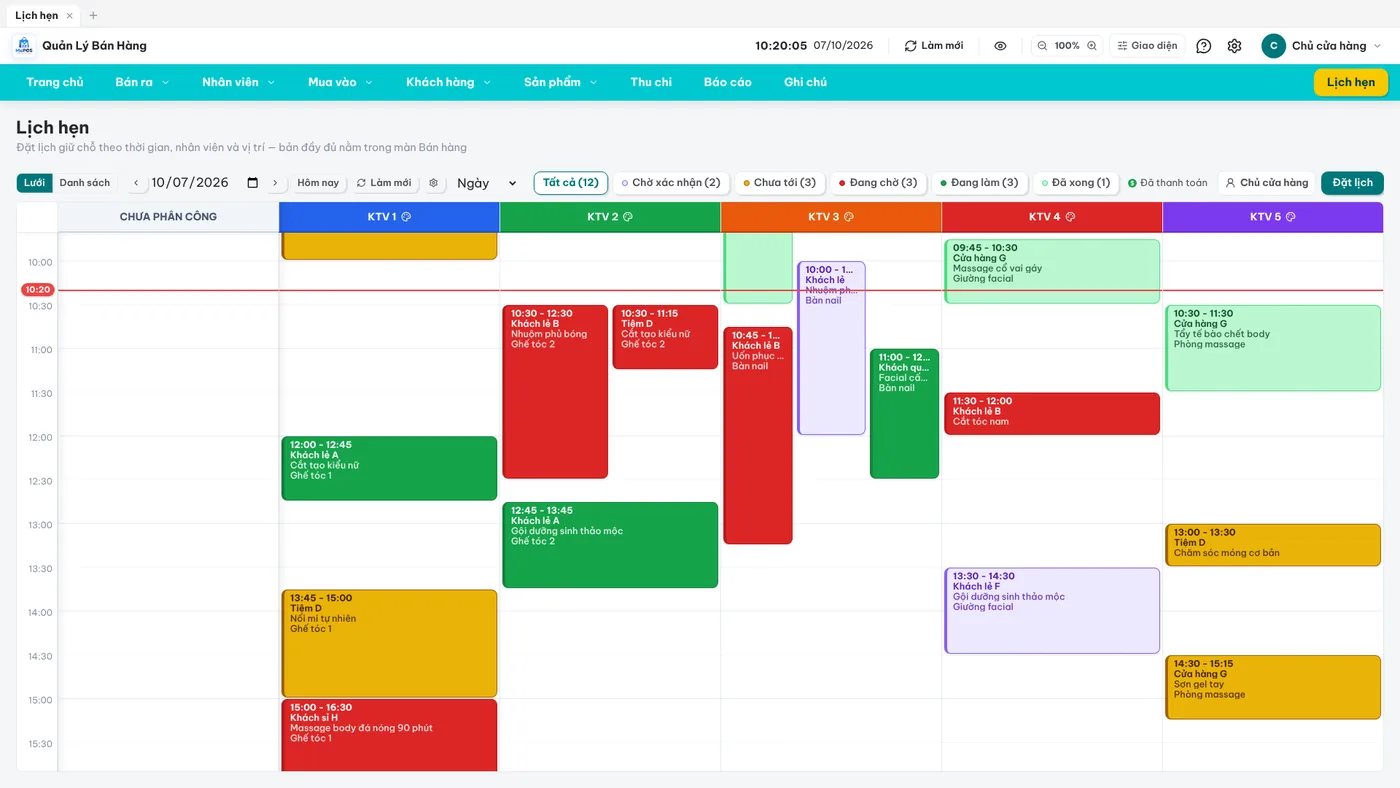
Task: Click the teal Đặt lịch button
Action: pyautogui.click(x=1352, y=183)
